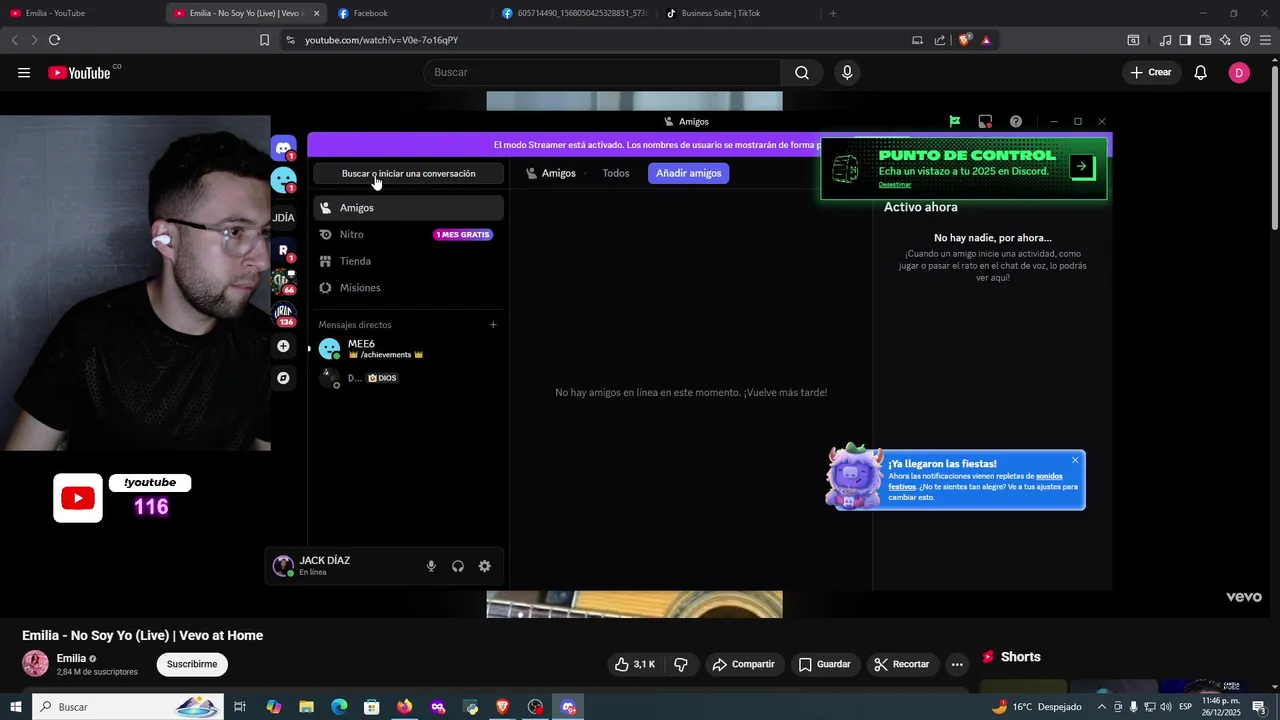Open Brave Rewards triangle icon

pos(986,40)
